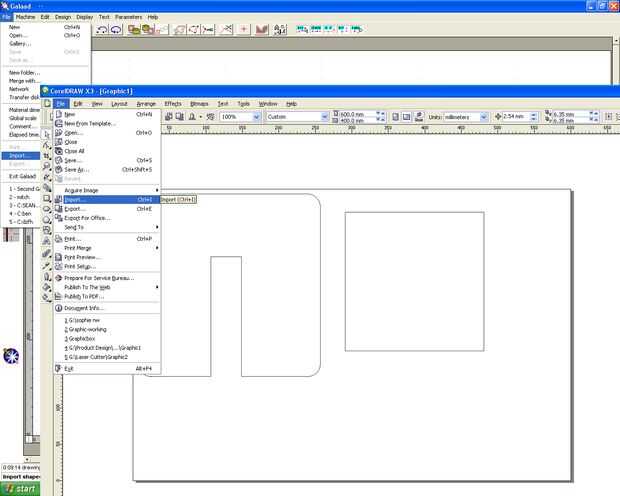
Task: Choose Exit Galaad in Galaad File menu
Action: click(x=21, y=176)
